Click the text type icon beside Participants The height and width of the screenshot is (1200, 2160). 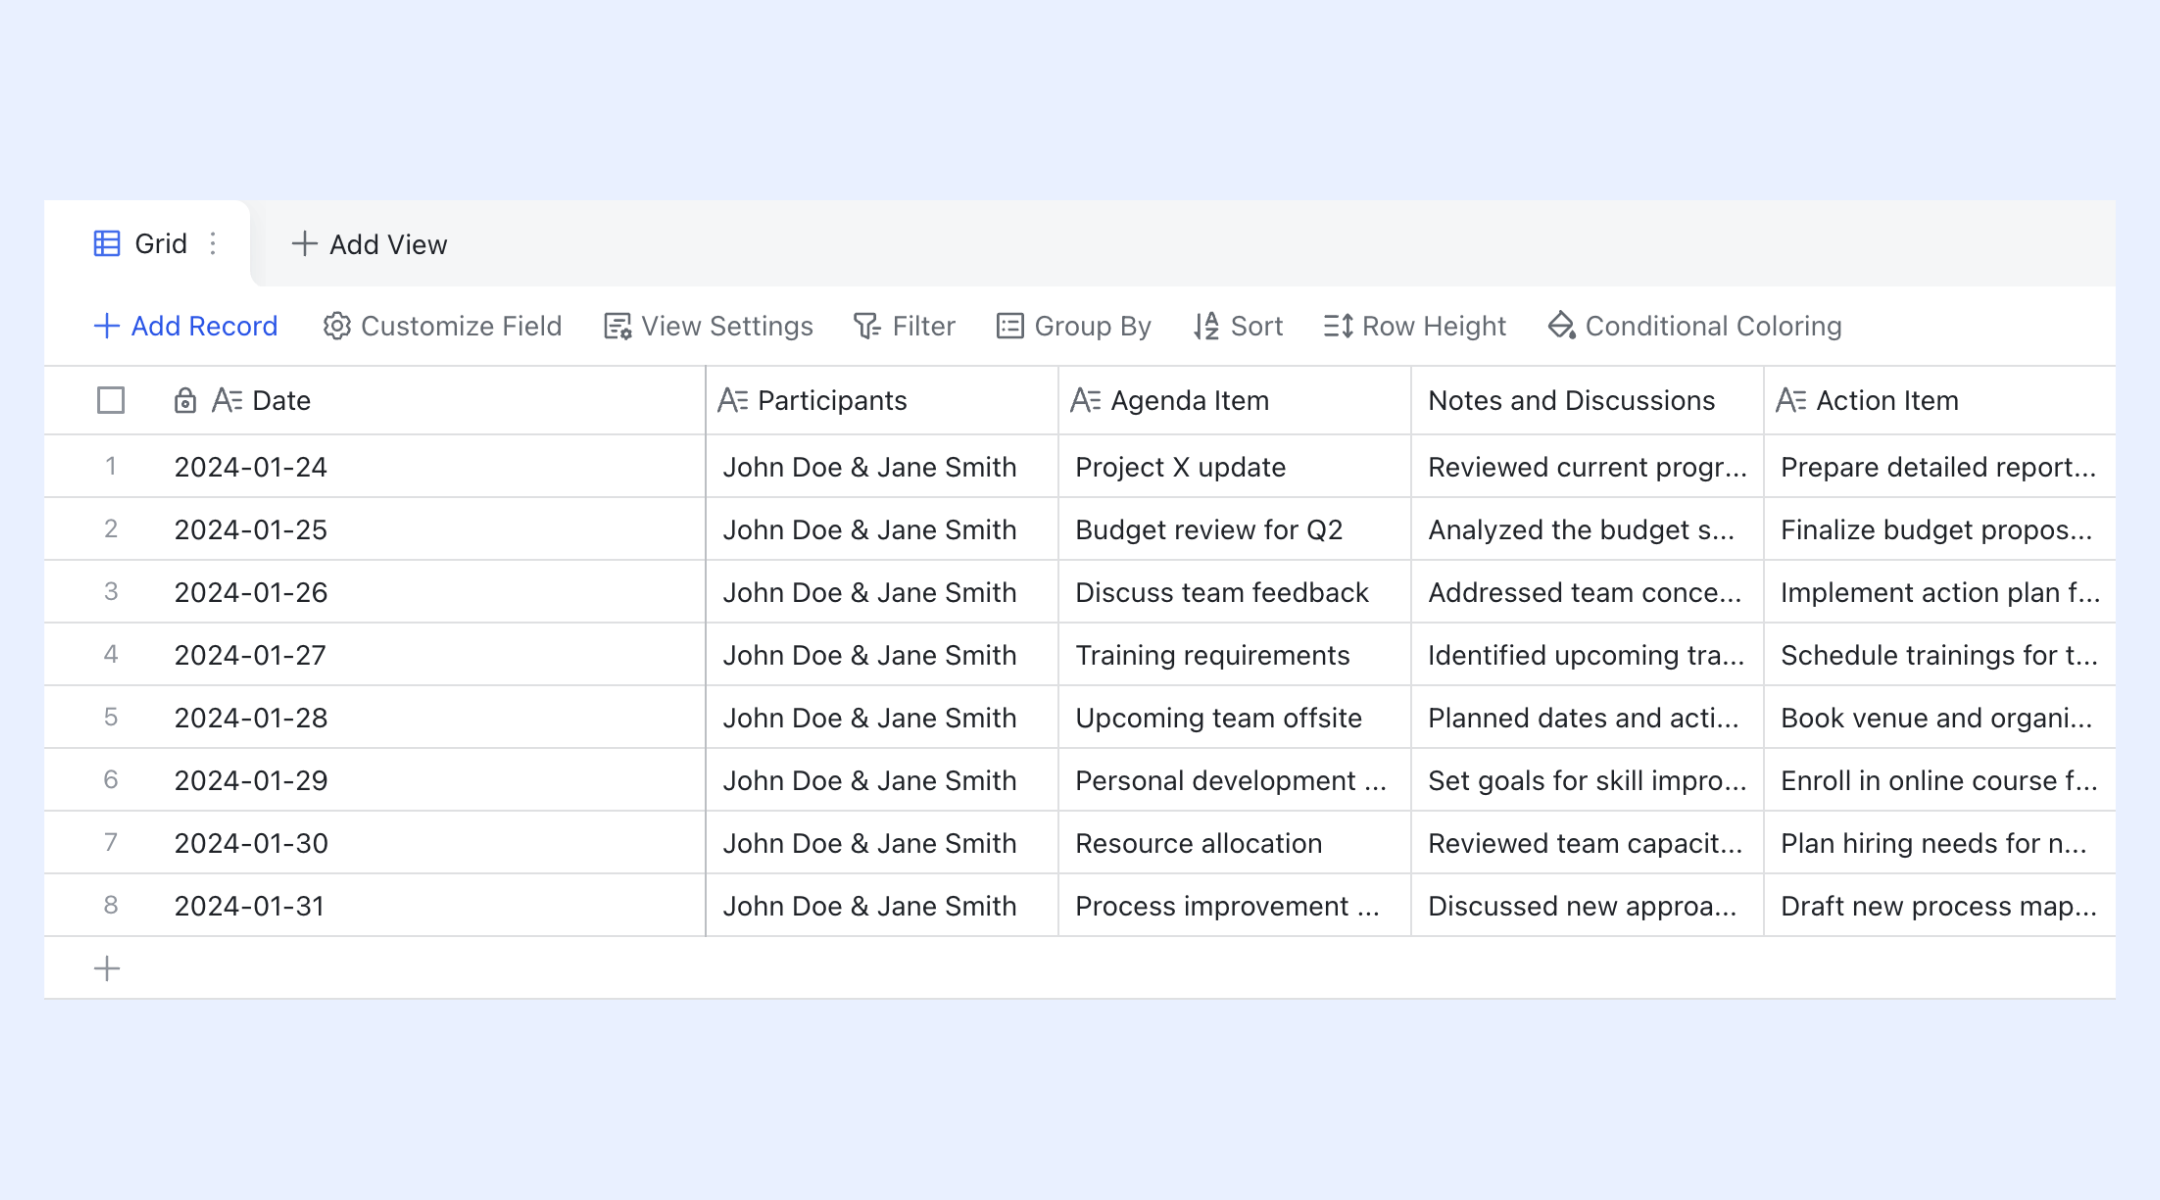click(733, 401)
